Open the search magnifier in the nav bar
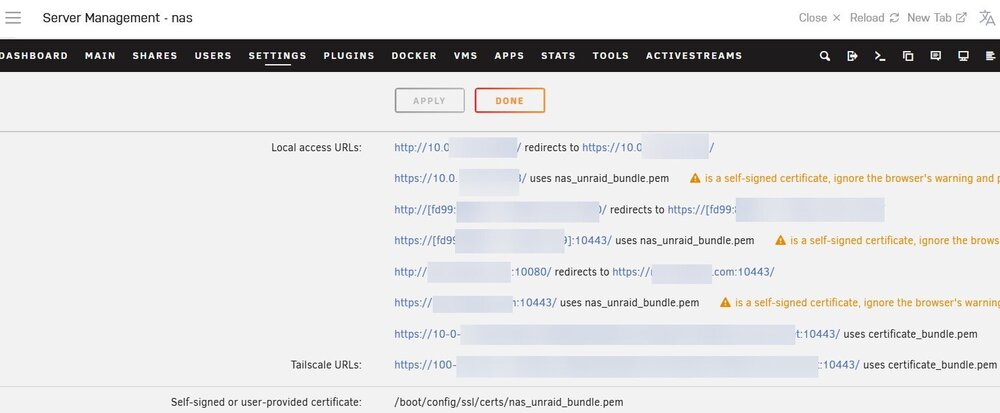1000x413 pixels. pos(825,56)
